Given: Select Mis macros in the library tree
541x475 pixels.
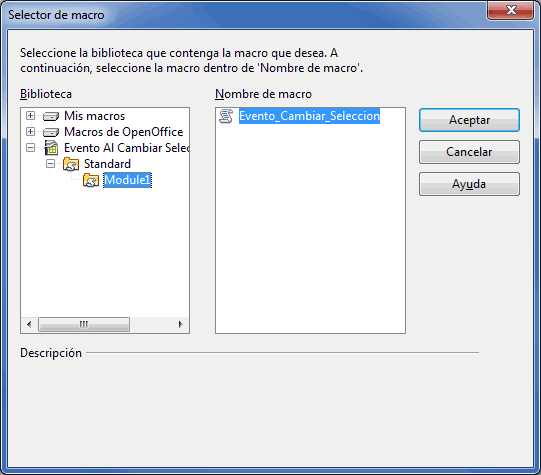Looking at the screenshot, I should [95, 116].
